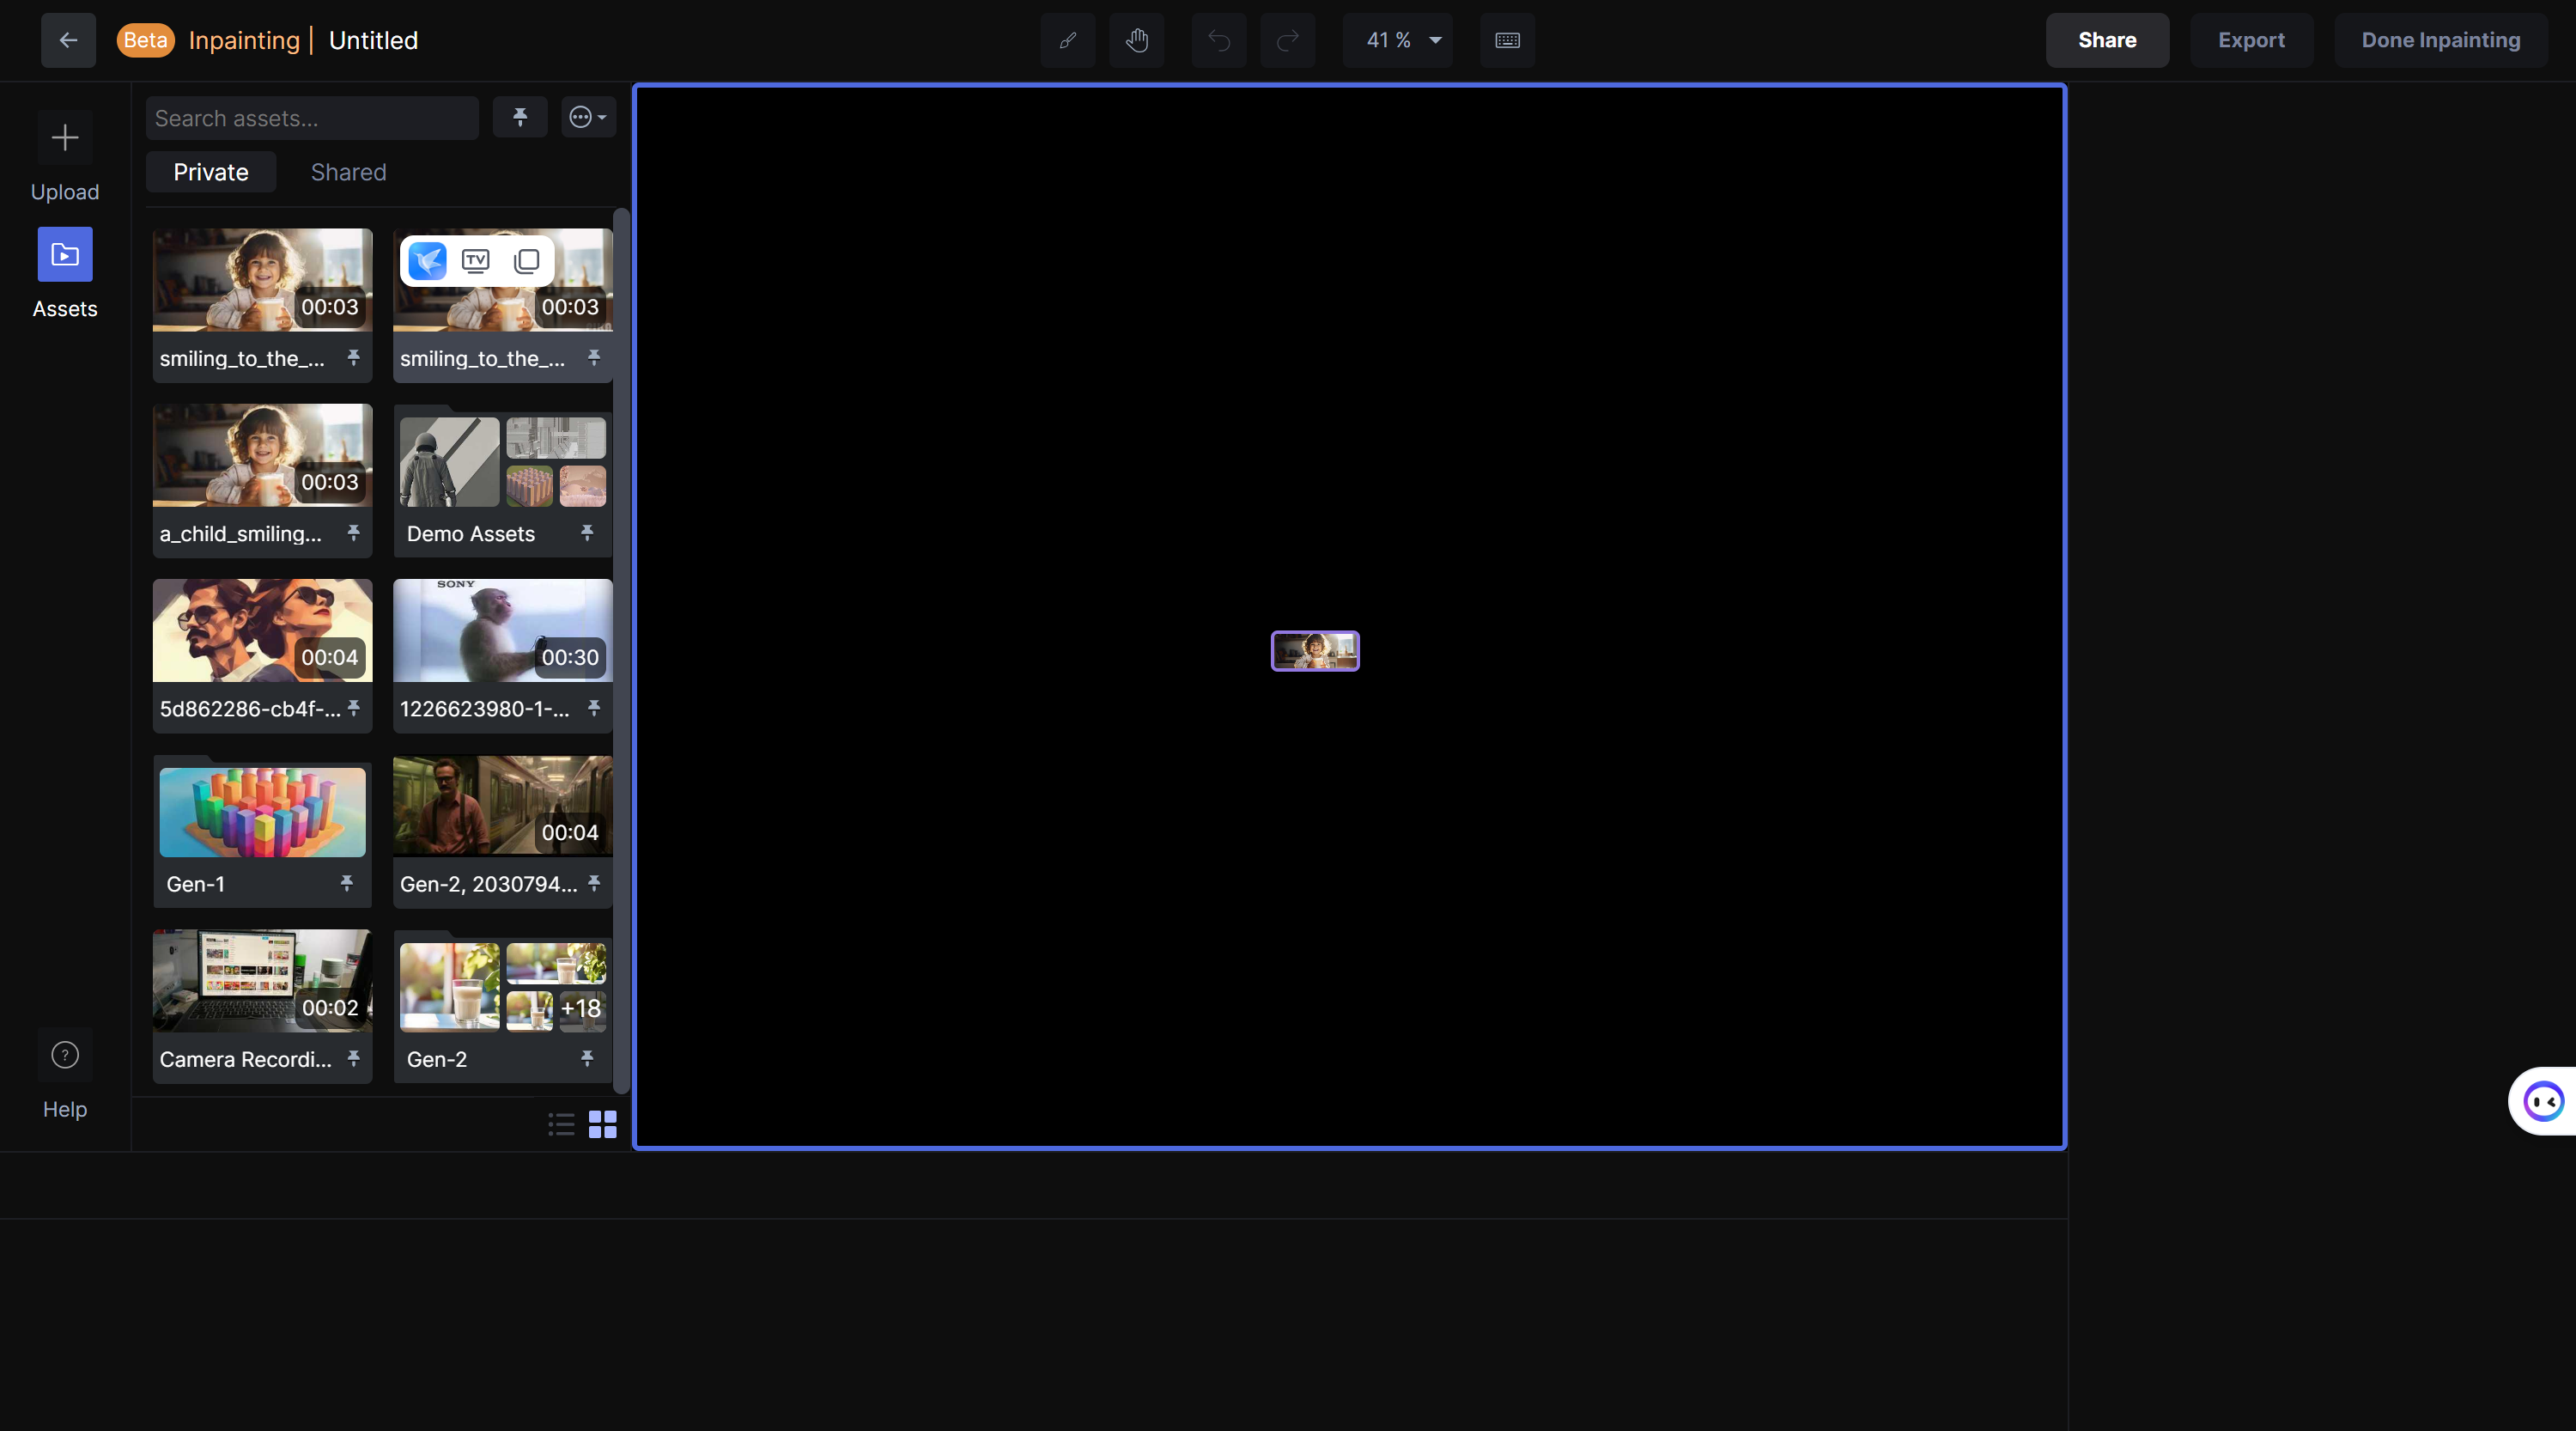
Task: Open the chat assistant bubble
Action: click(x=2543, y=1101)
